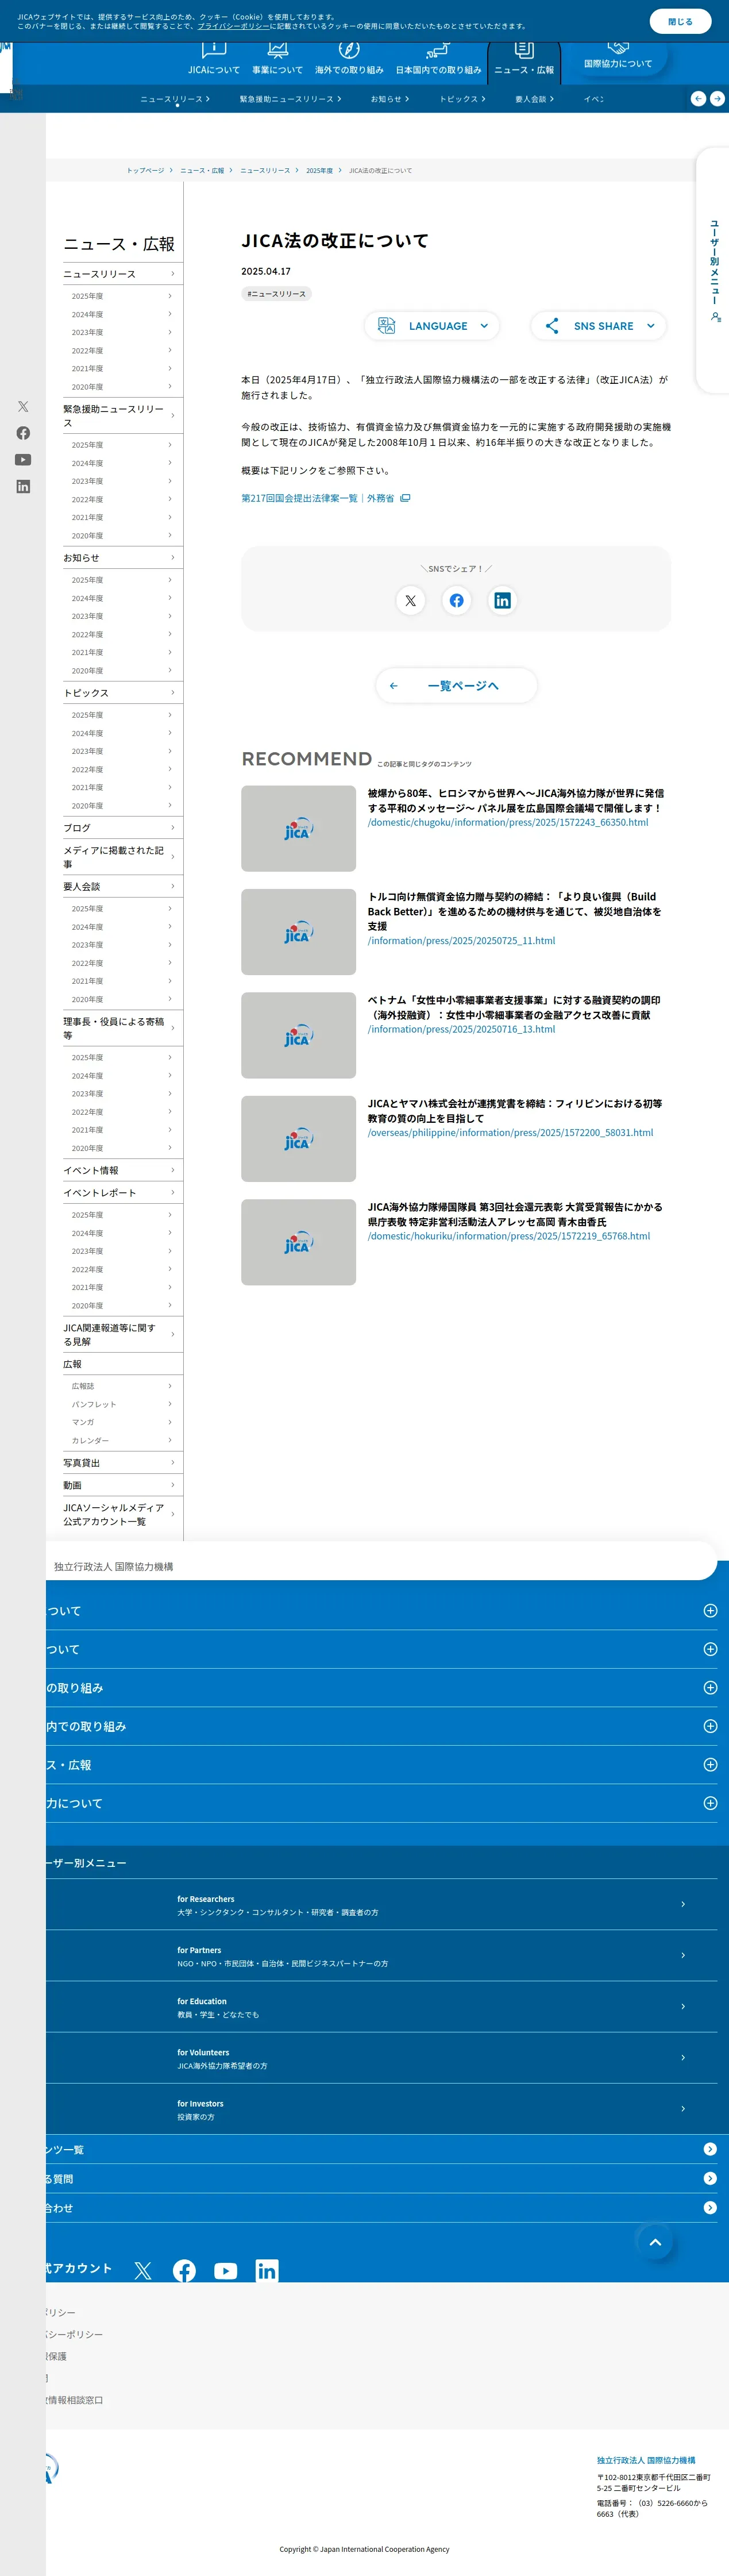Open the JICAについて nav icon
729x2576 pixels.
click(214, 58)
